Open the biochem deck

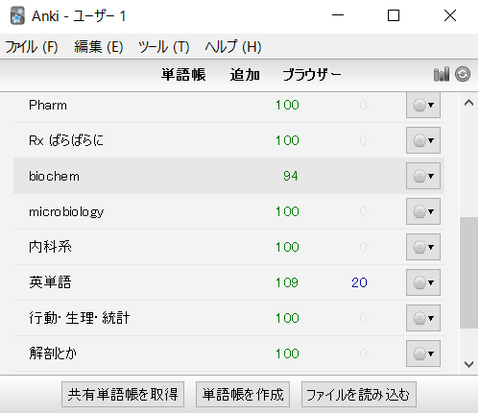(x=54, y=176)
